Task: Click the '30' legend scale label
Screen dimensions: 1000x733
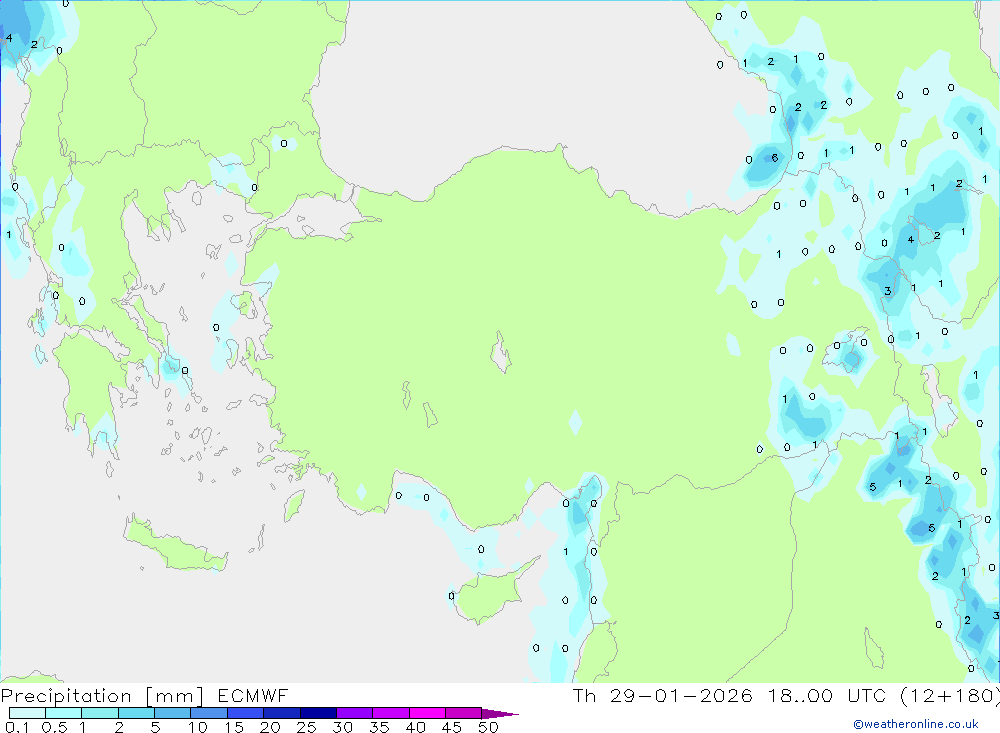Action: tap(342, 727)
